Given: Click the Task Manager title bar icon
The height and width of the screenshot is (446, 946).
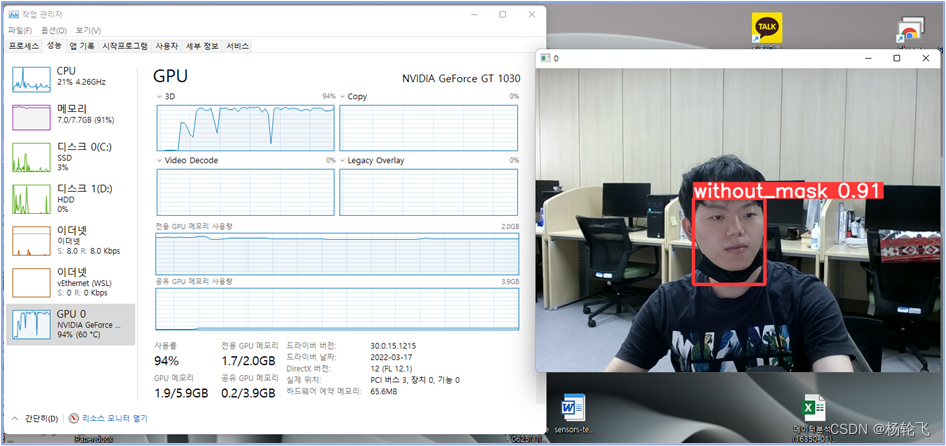Looking at the screenshot, I should tap(13, 14).
